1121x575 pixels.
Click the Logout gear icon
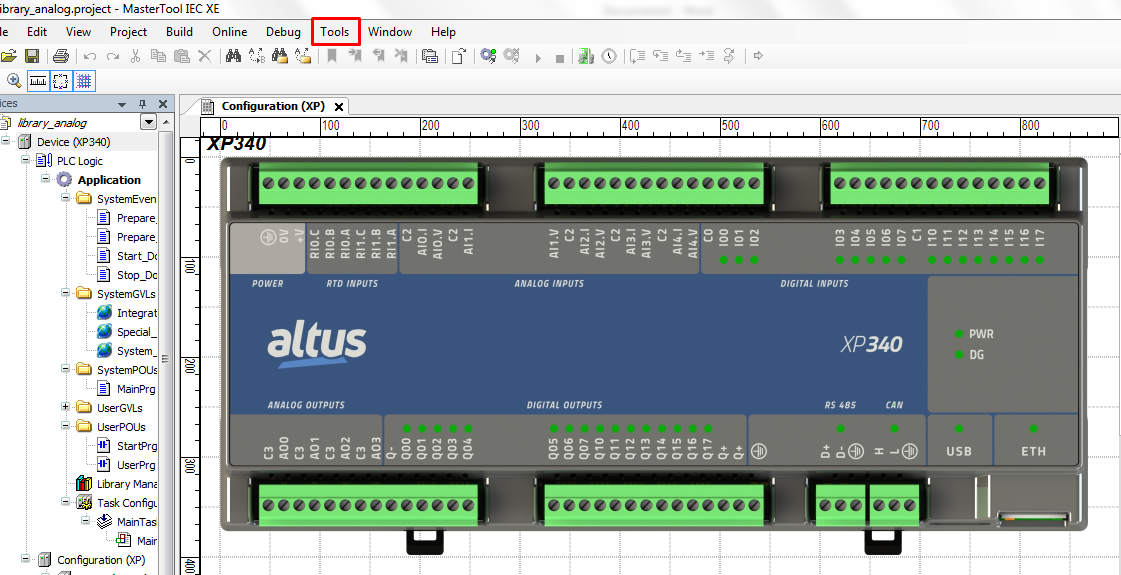click(511, 56)
